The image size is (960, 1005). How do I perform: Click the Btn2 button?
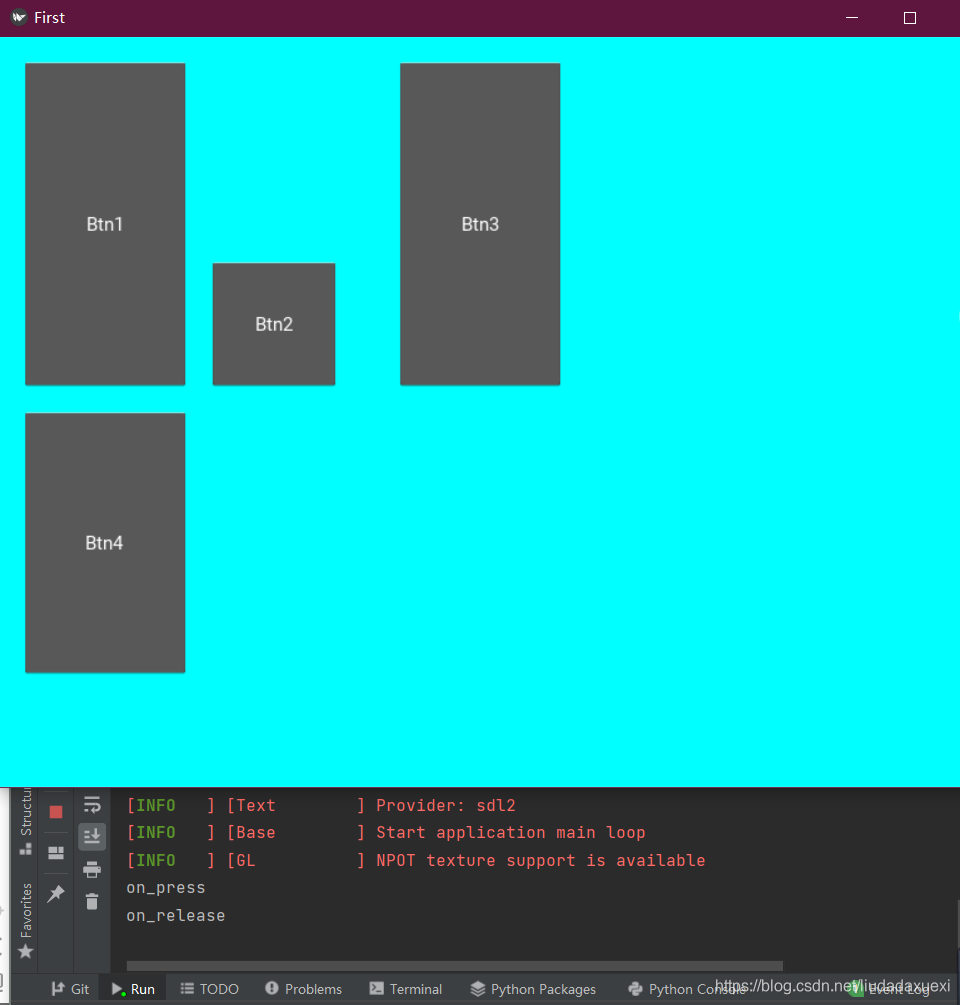274,324
